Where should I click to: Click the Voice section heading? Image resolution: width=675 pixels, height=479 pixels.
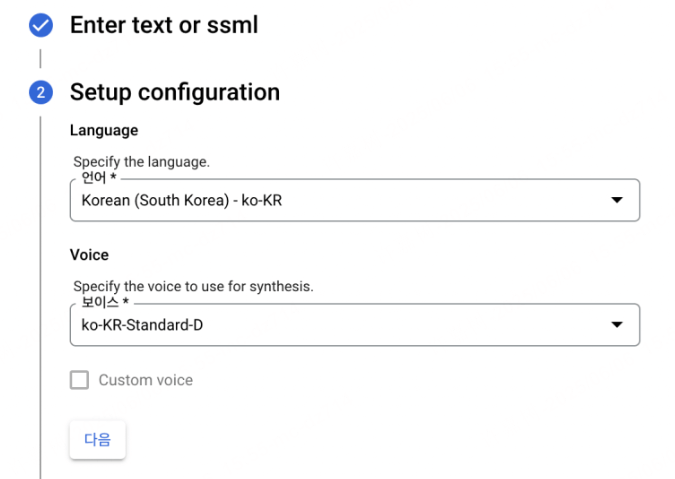pyautogui.click(x=89, y=255)
